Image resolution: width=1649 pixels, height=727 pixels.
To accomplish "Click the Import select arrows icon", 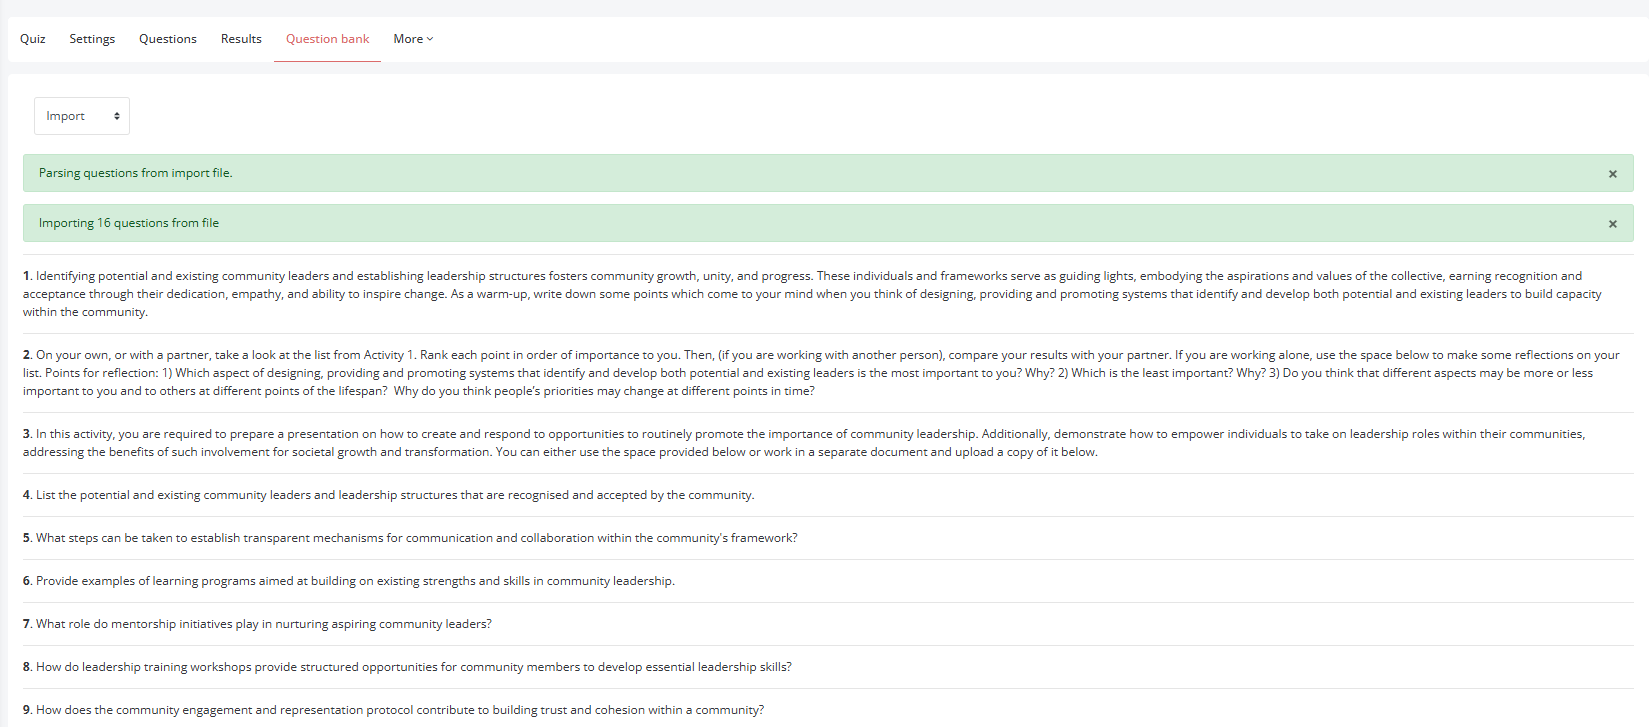I will (x=117, y=116).
